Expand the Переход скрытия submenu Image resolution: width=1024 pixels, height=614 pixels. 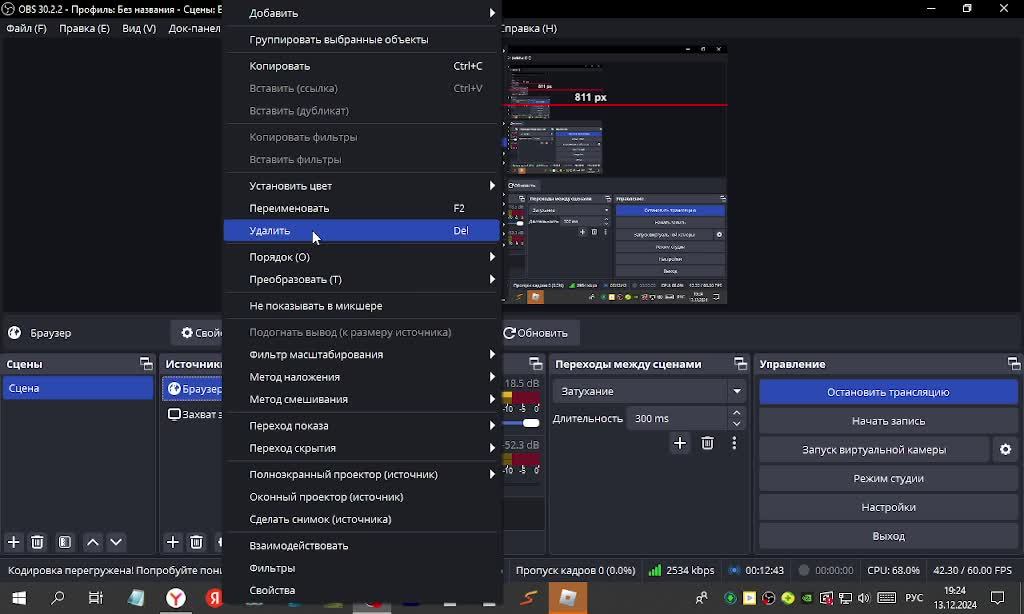(361, 448)
